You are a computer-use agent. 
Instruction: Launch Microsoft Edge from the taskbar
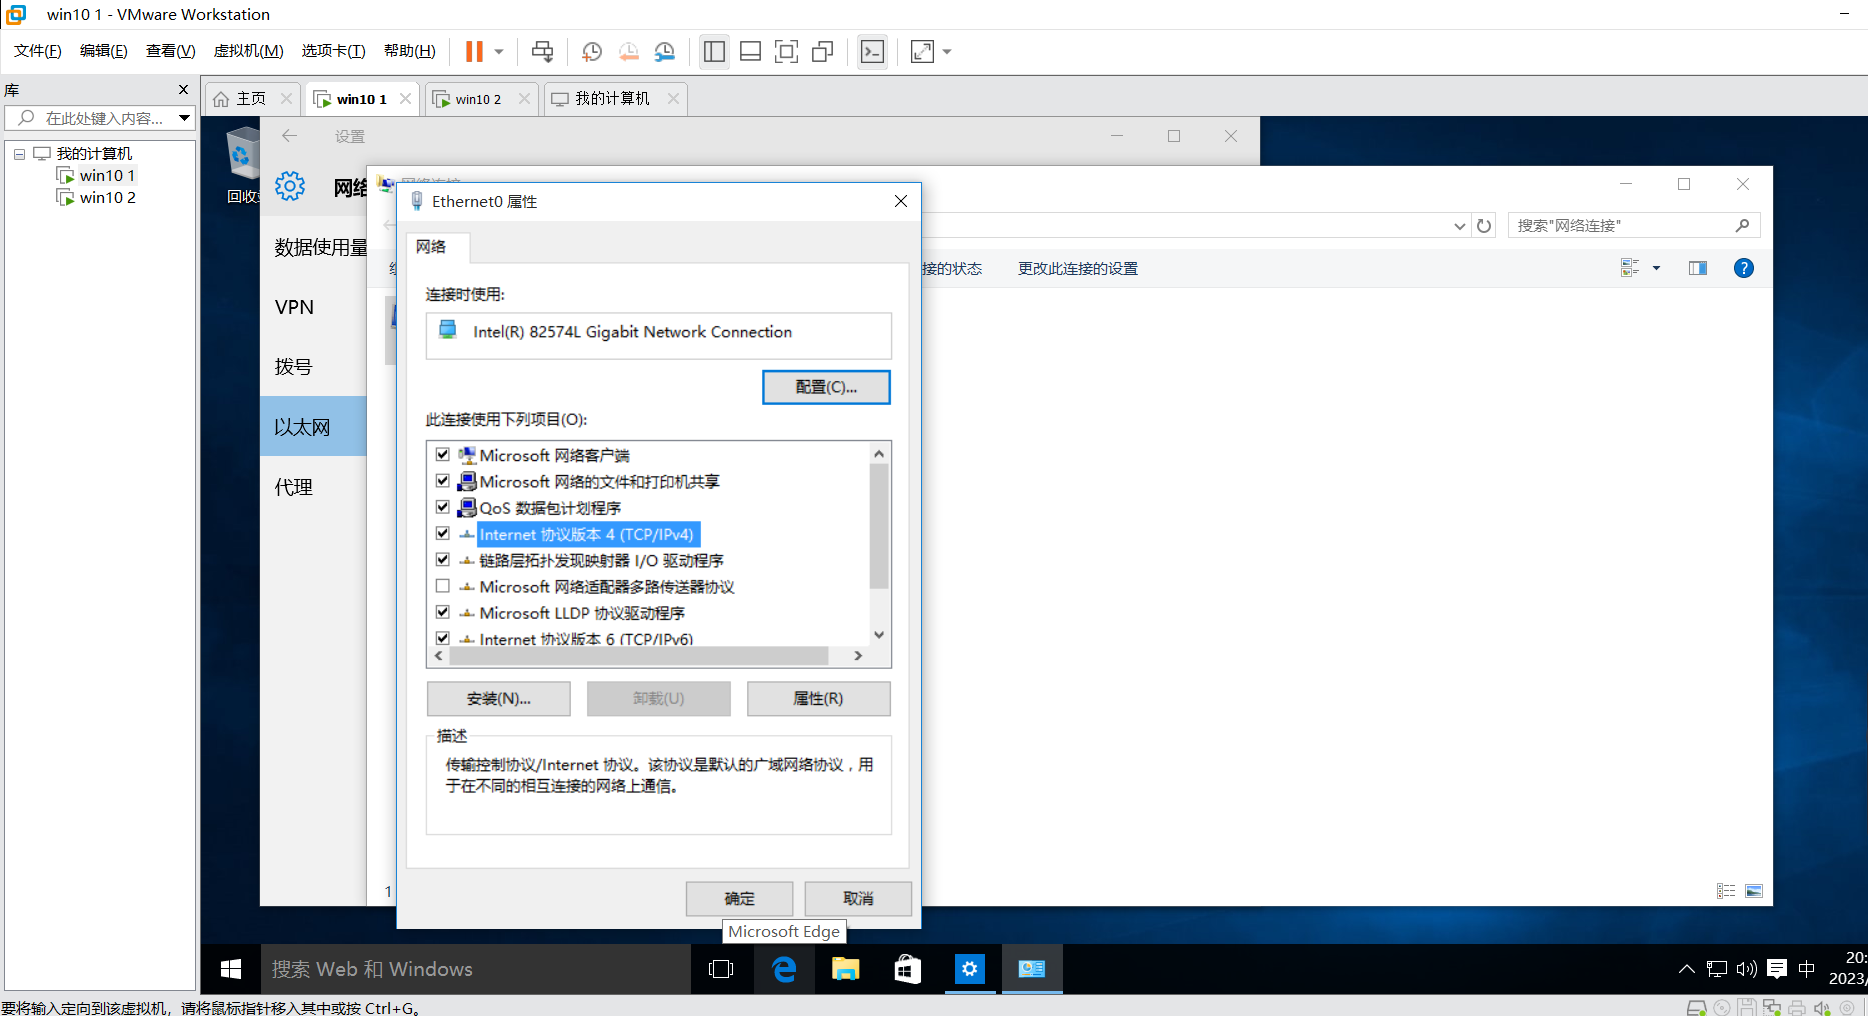(x=784, y=969)
